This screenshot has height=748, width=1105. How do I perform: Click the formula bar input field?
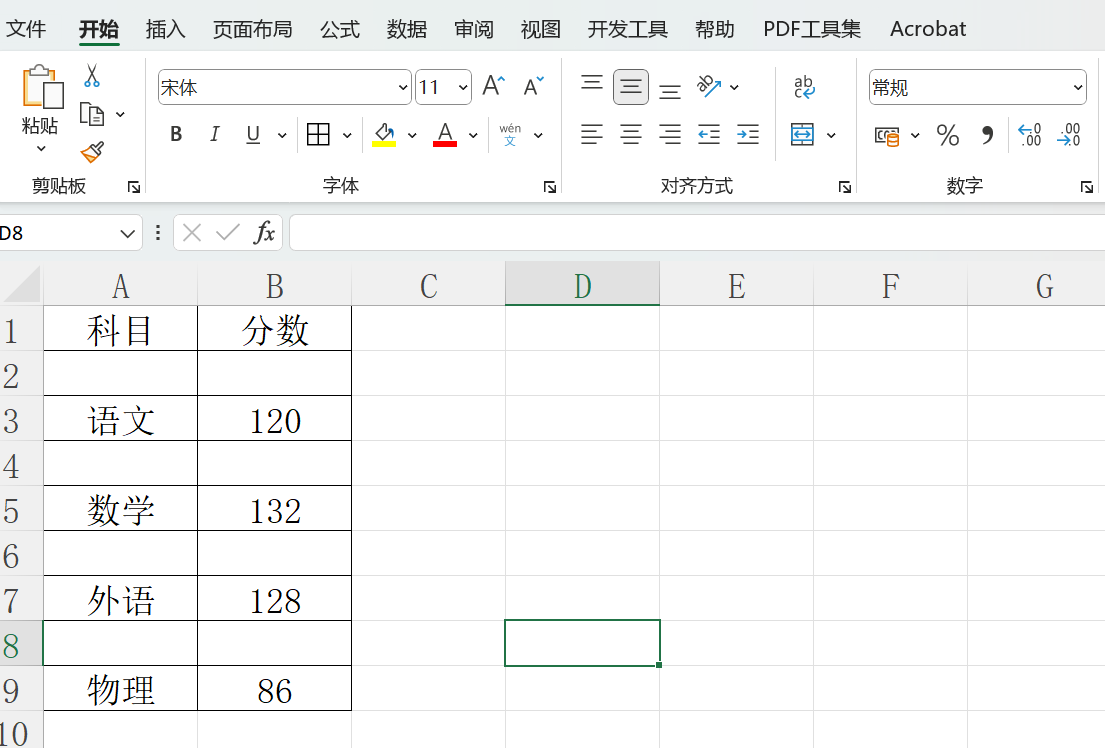tap(697, 233)
